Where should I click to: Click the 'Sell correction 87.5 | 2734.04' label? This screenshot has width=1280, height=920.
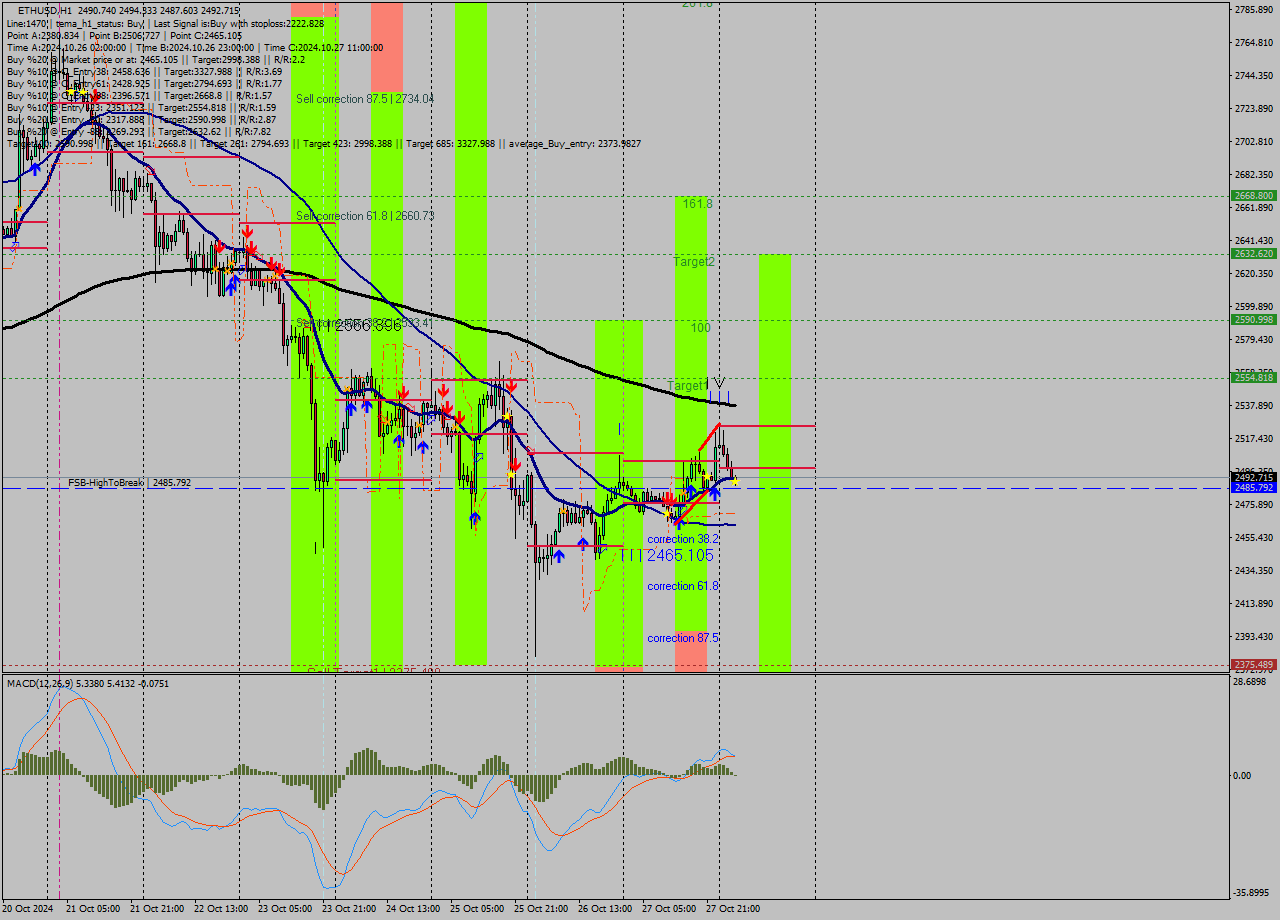365,99
